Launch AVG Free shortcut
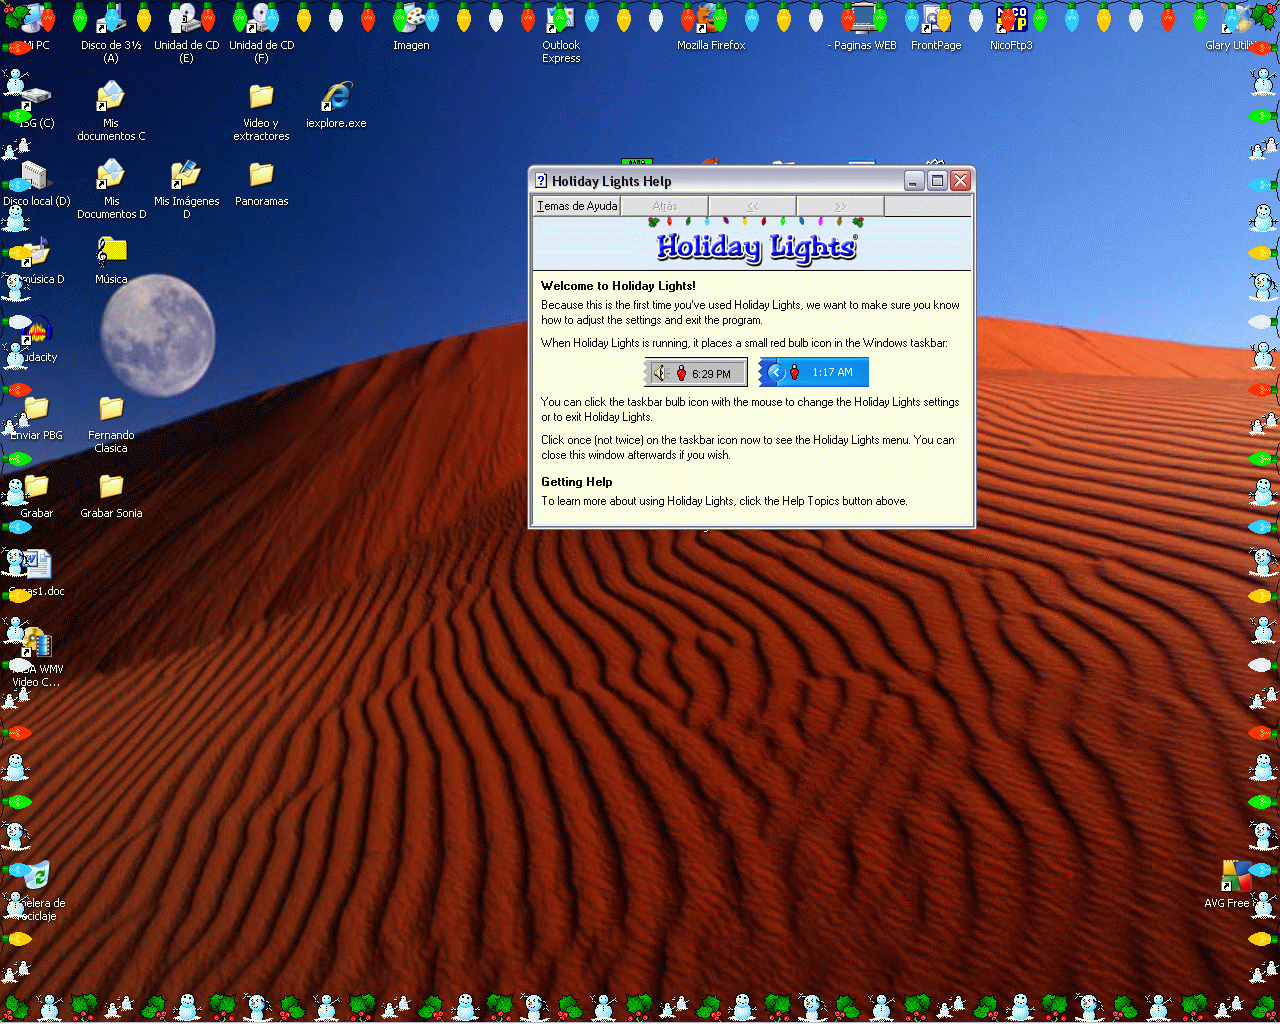The width and height of the screenshot is (1280, 1024). click(x=1236, y=876)
